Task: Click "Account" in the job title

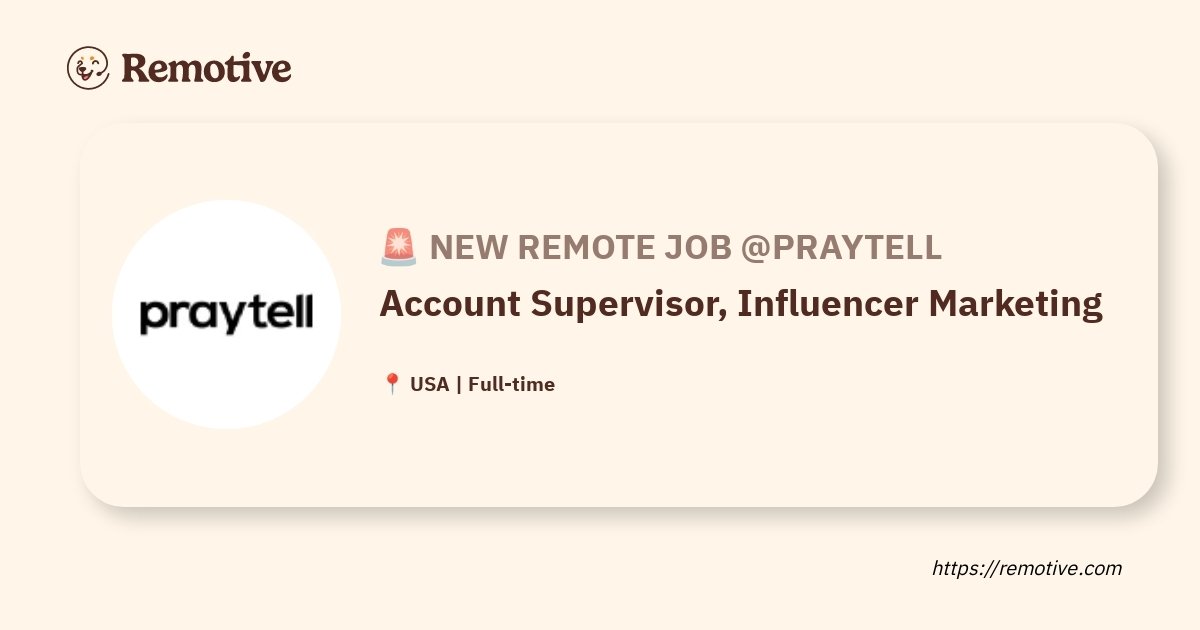Action: 449,303
